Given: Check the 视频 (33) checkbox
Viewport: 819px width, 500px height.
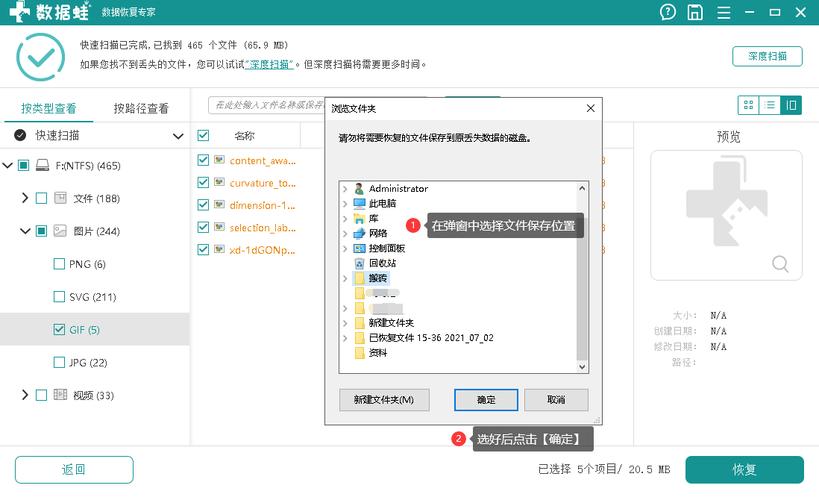Looking at the screenshot, I should (41, 395).
